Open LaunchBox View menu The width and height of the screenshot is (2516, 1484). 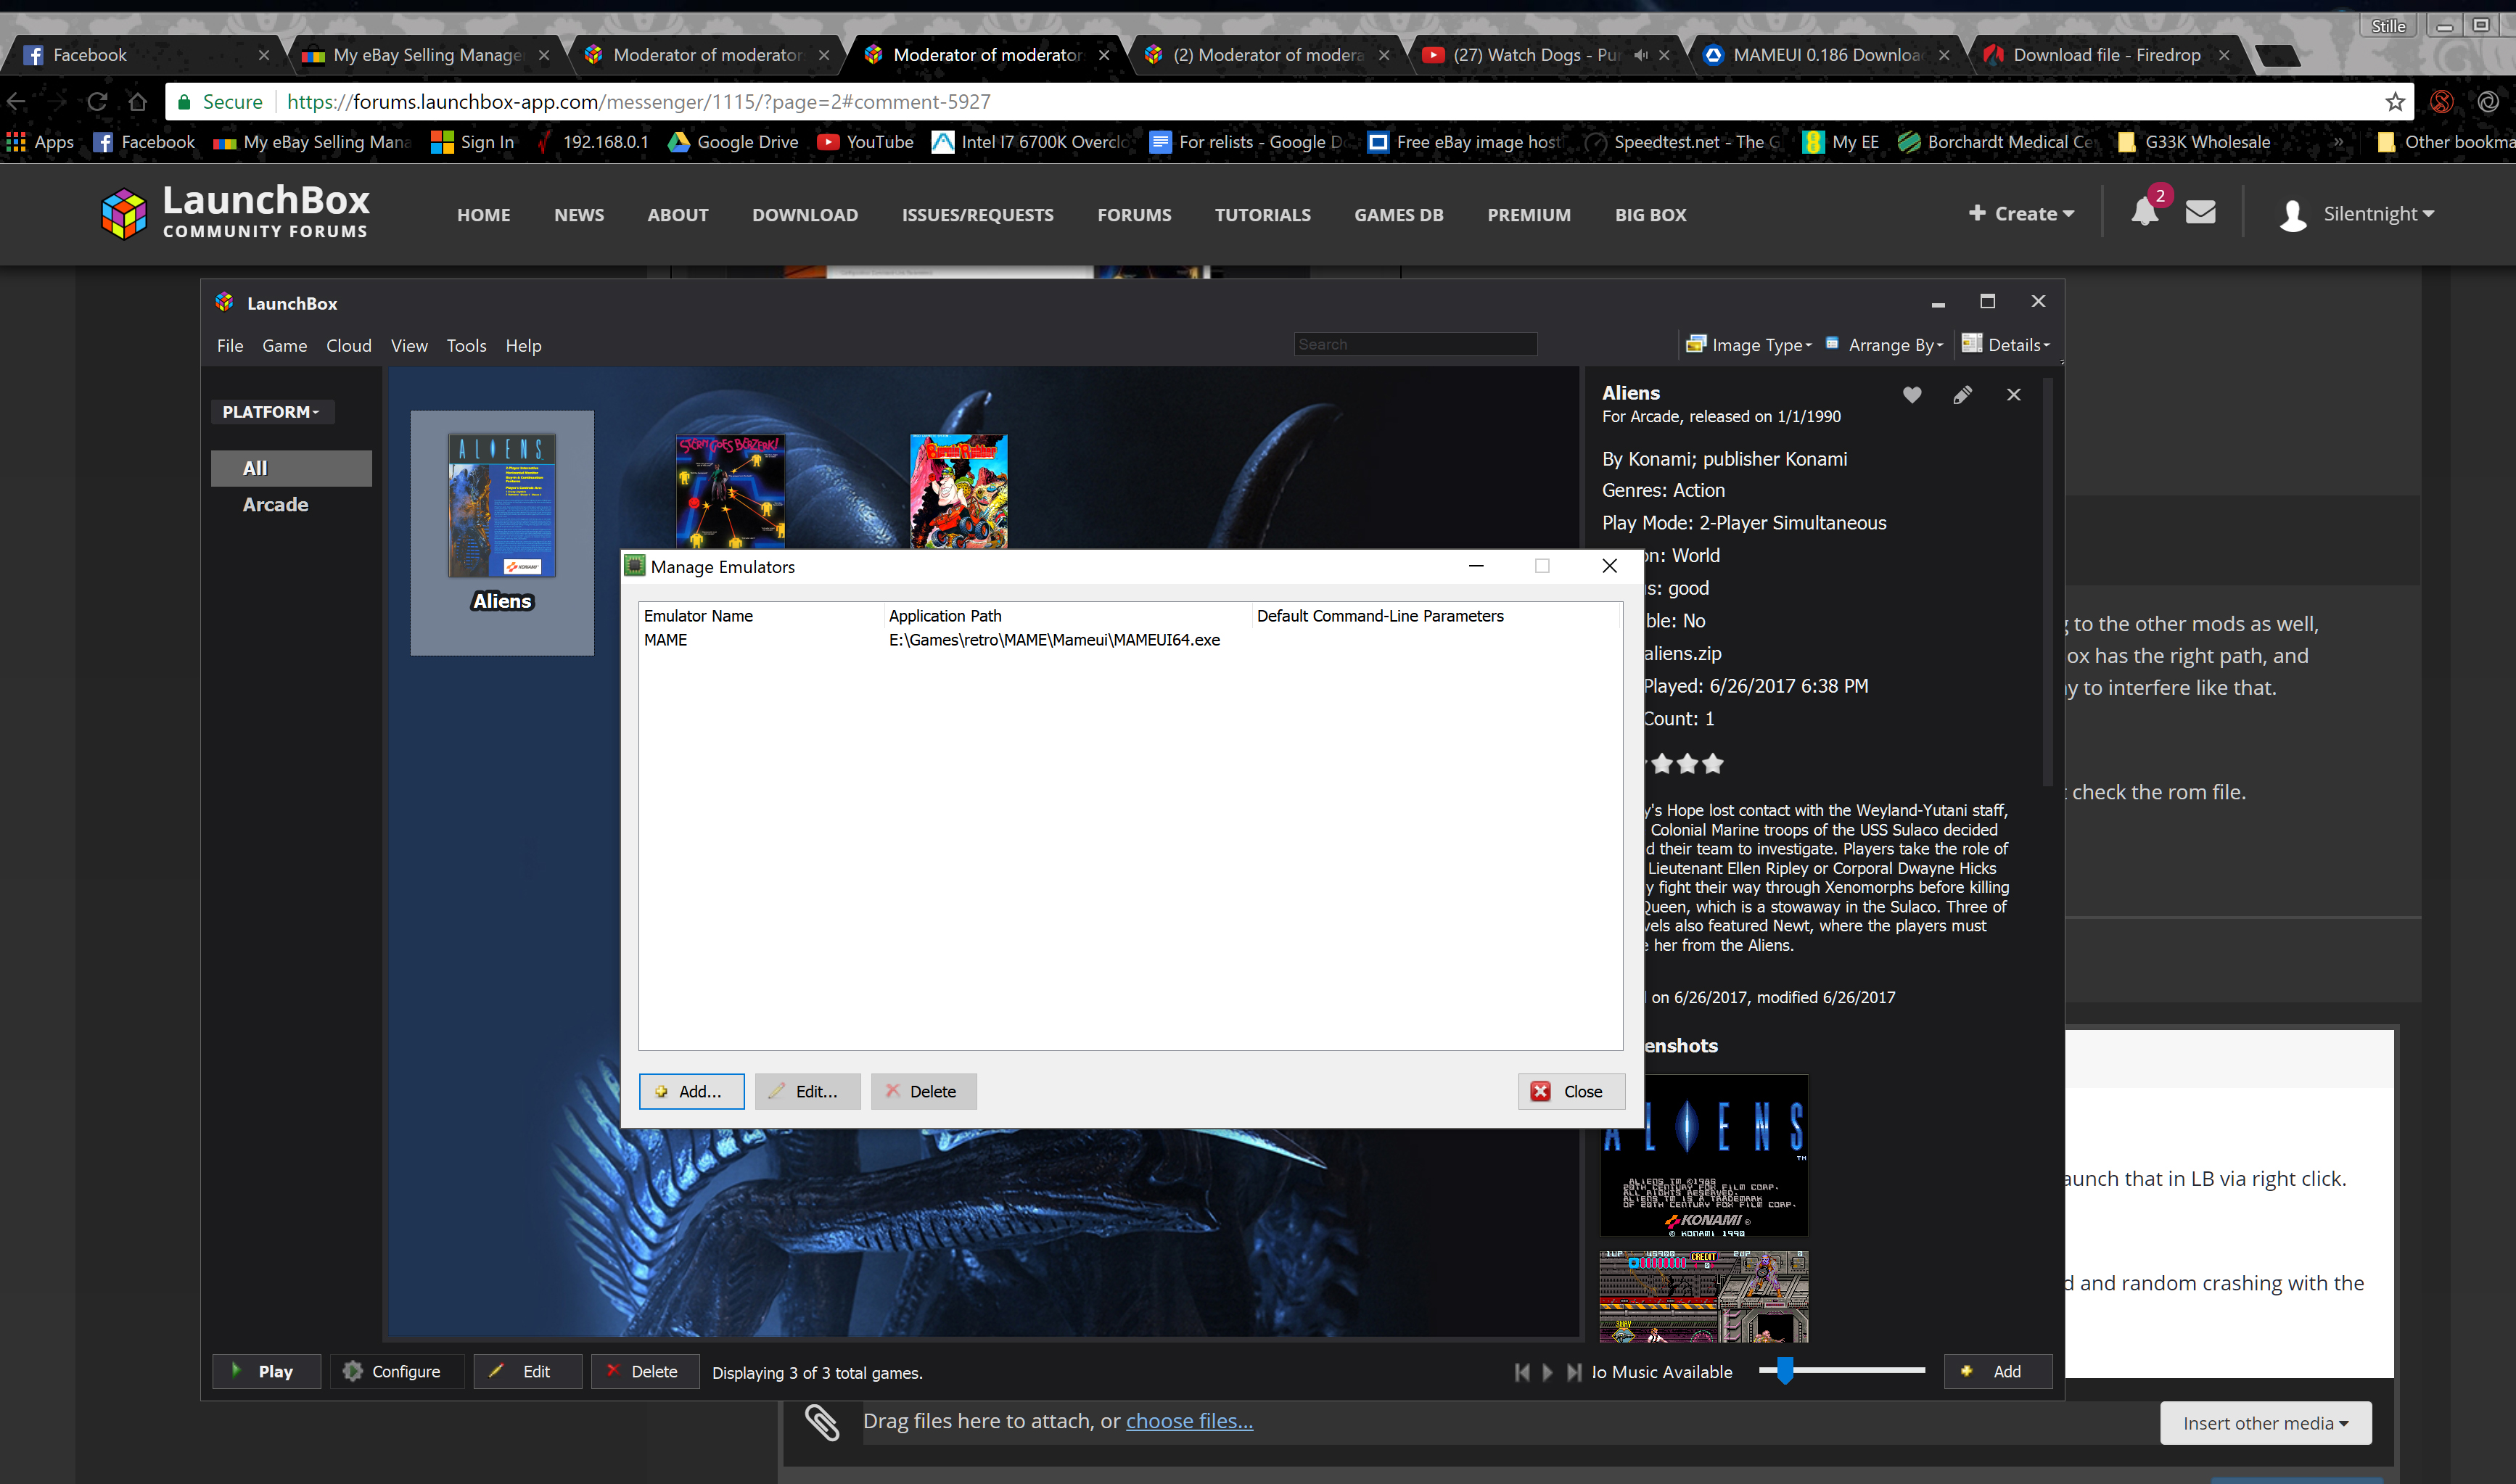(409, 346)
